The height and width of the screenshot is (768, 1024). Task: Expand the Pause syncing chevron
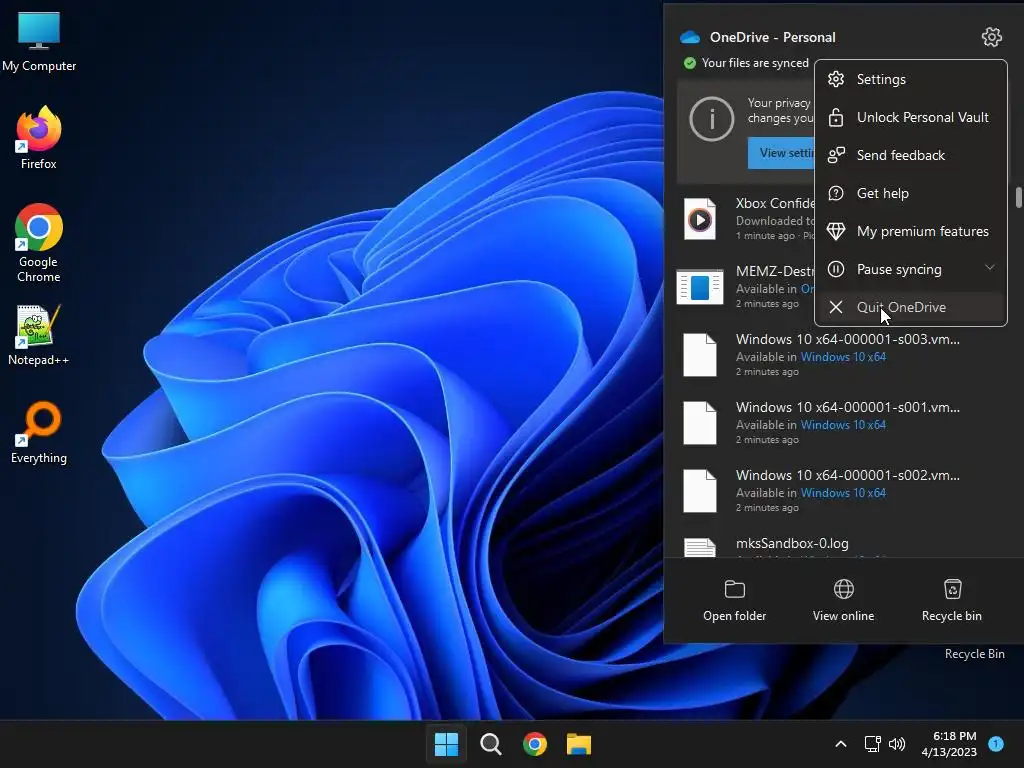pos(989,268)
